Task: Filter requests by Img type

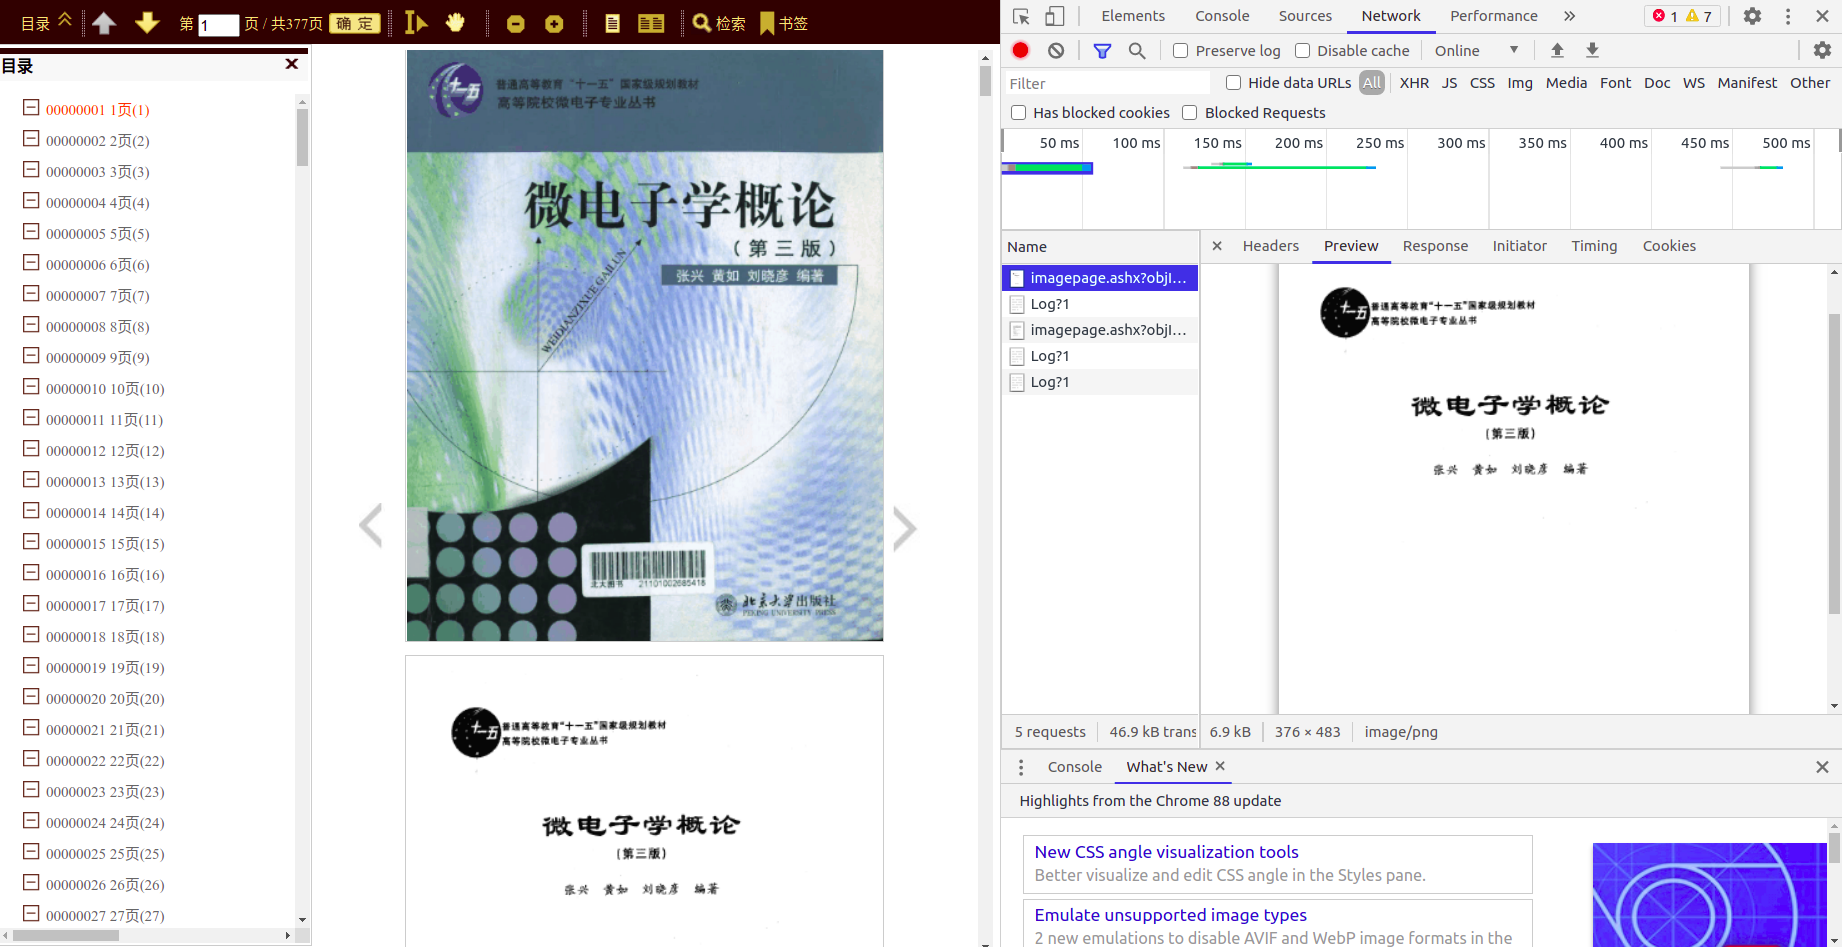Action: click(1520, 83)
